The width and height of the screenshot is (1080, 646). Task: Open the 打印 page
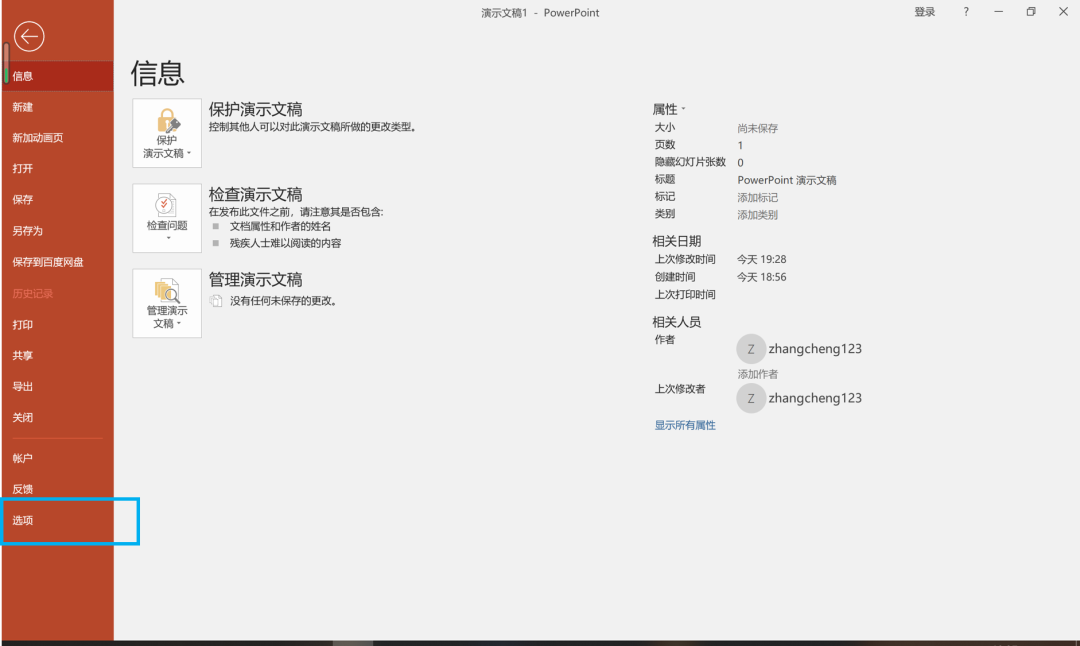[x=58, y=324]
